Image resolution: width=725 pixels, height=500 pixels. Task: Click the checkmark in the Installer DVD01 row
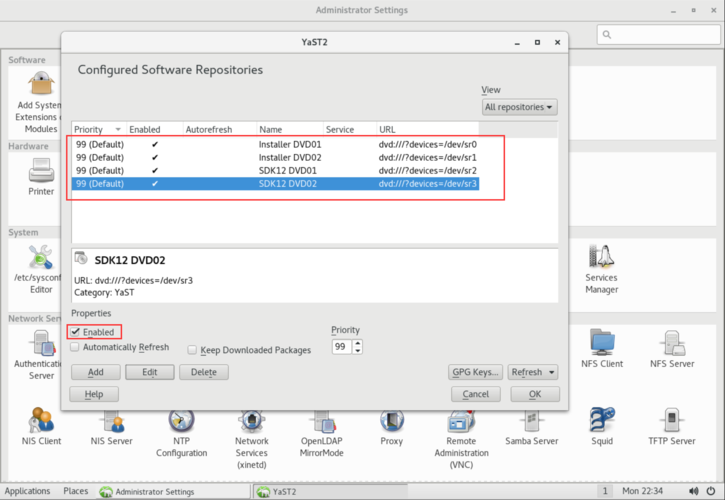click(x=155, y=144)
